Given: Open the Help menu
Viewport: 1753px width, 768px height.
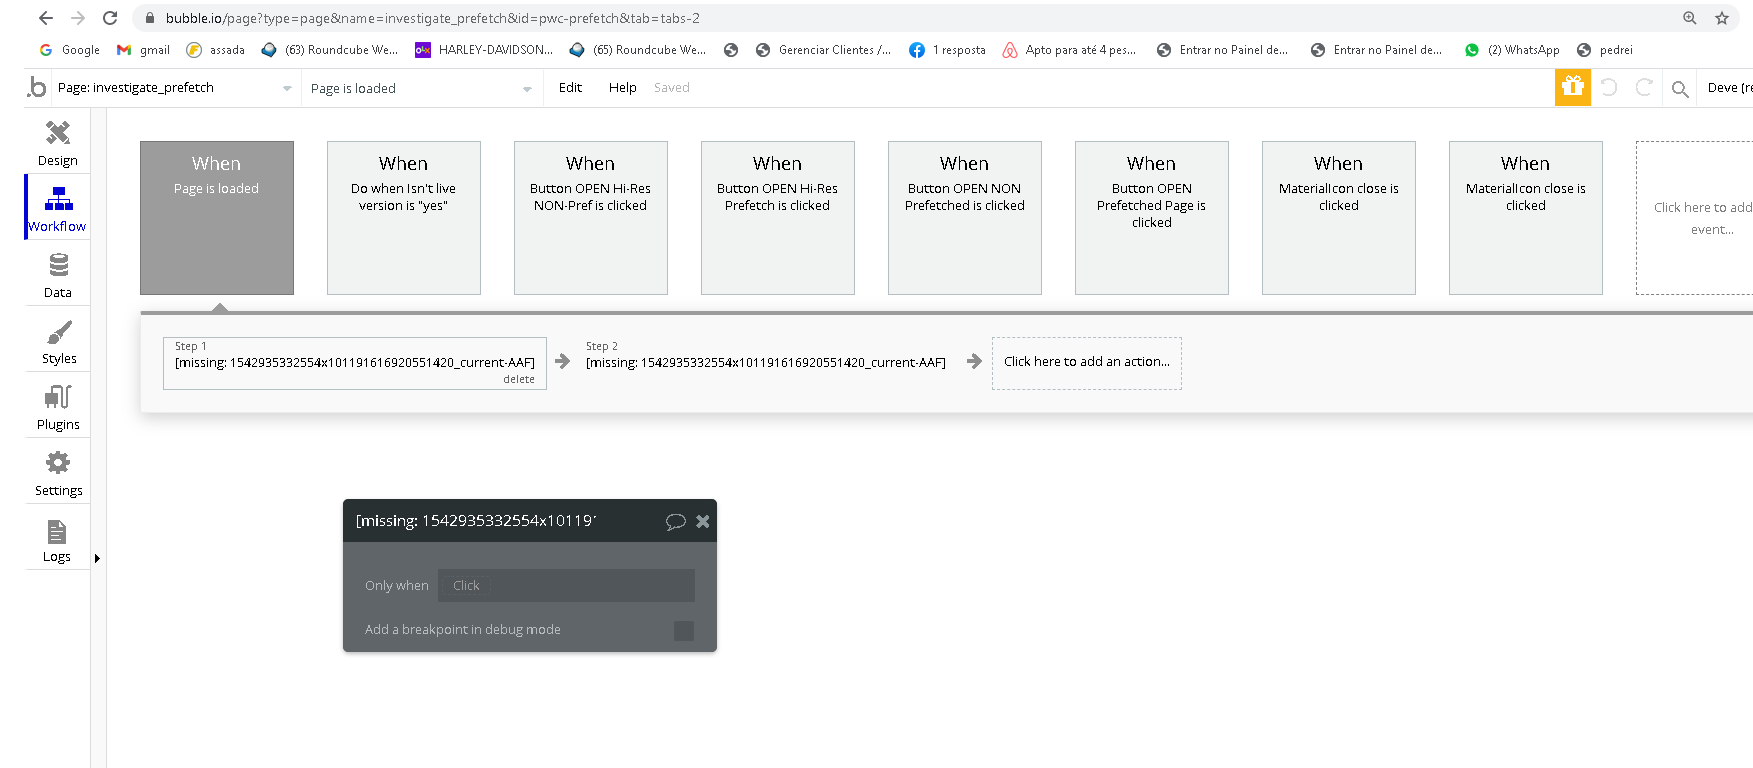Looking at the screenshot, I should click(x=622, y=88).
